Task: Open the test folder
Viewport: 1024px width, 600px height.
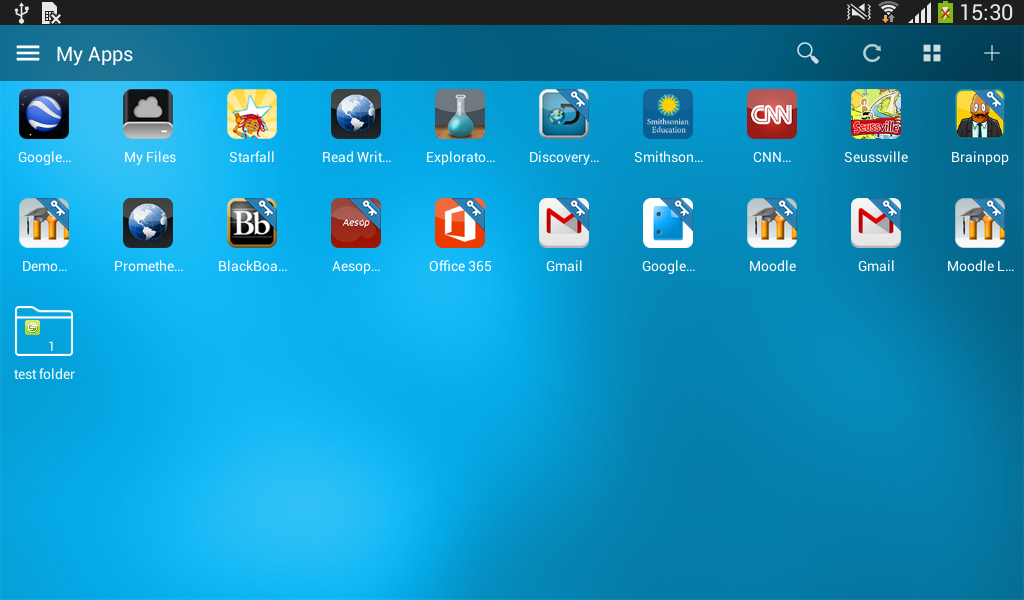Action: 44,331
